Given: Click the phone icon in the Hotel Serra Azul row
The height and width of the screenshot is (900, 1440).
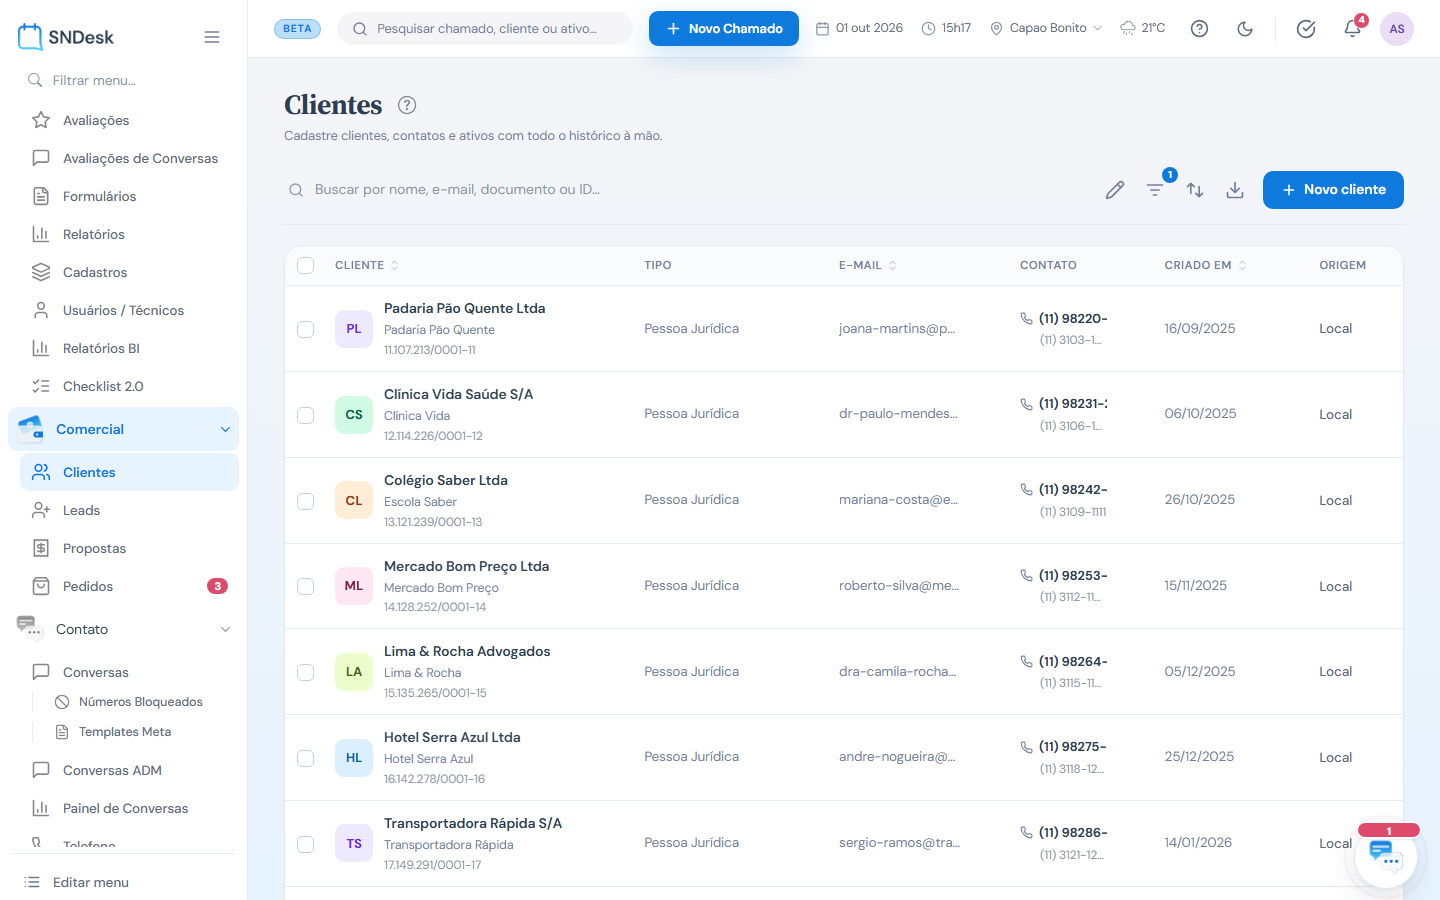Looking at the screenshot, I should coord(1026,747).
